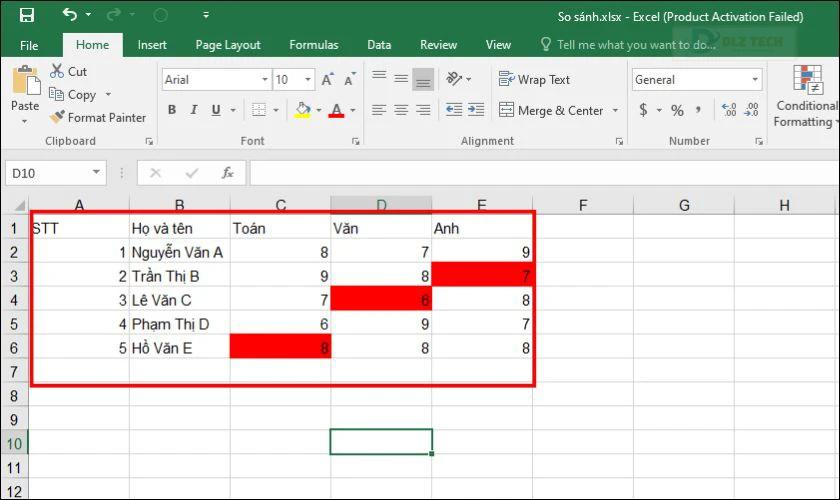840x500 pixels.
Task: Decrease Decimal places
Action: 752,110
